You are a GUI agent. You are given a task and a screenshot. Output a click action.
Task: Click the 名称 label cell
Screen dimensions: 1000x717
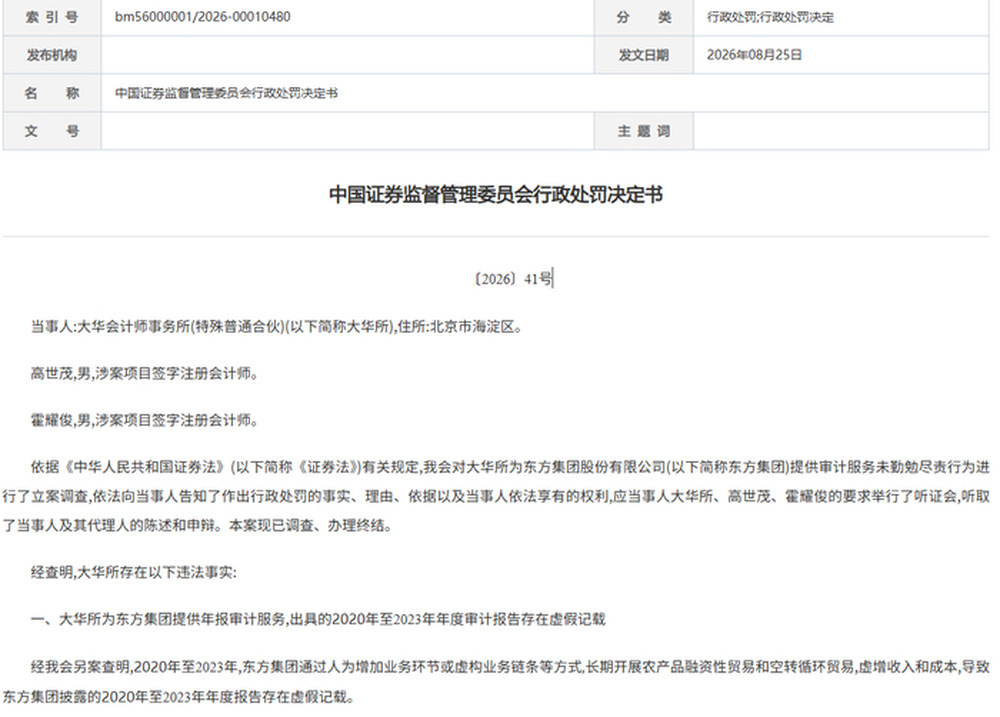point(52,93)
